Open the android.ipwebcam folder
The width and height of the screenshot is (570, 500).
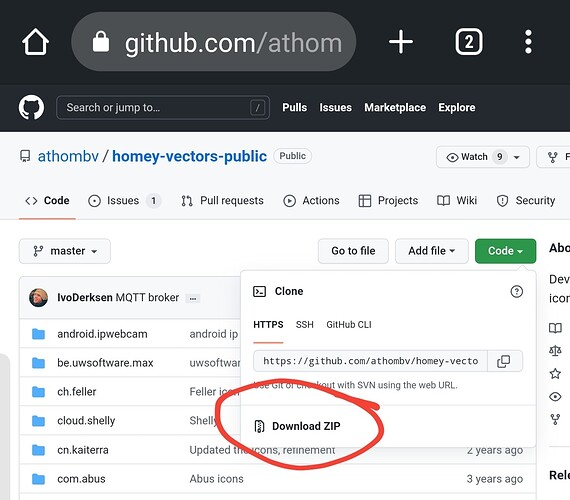(102, 334)
